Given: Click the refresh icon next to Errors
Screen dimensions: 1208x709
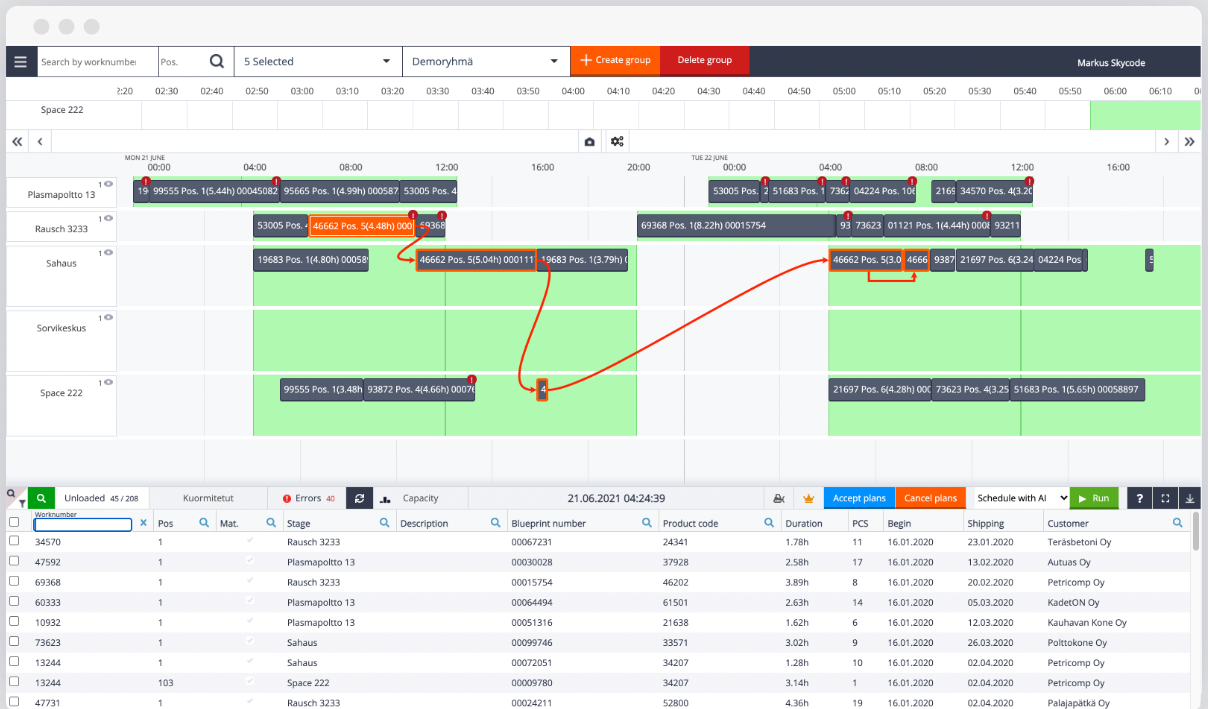Looking at the screenshot, I should tap(359, 498).
